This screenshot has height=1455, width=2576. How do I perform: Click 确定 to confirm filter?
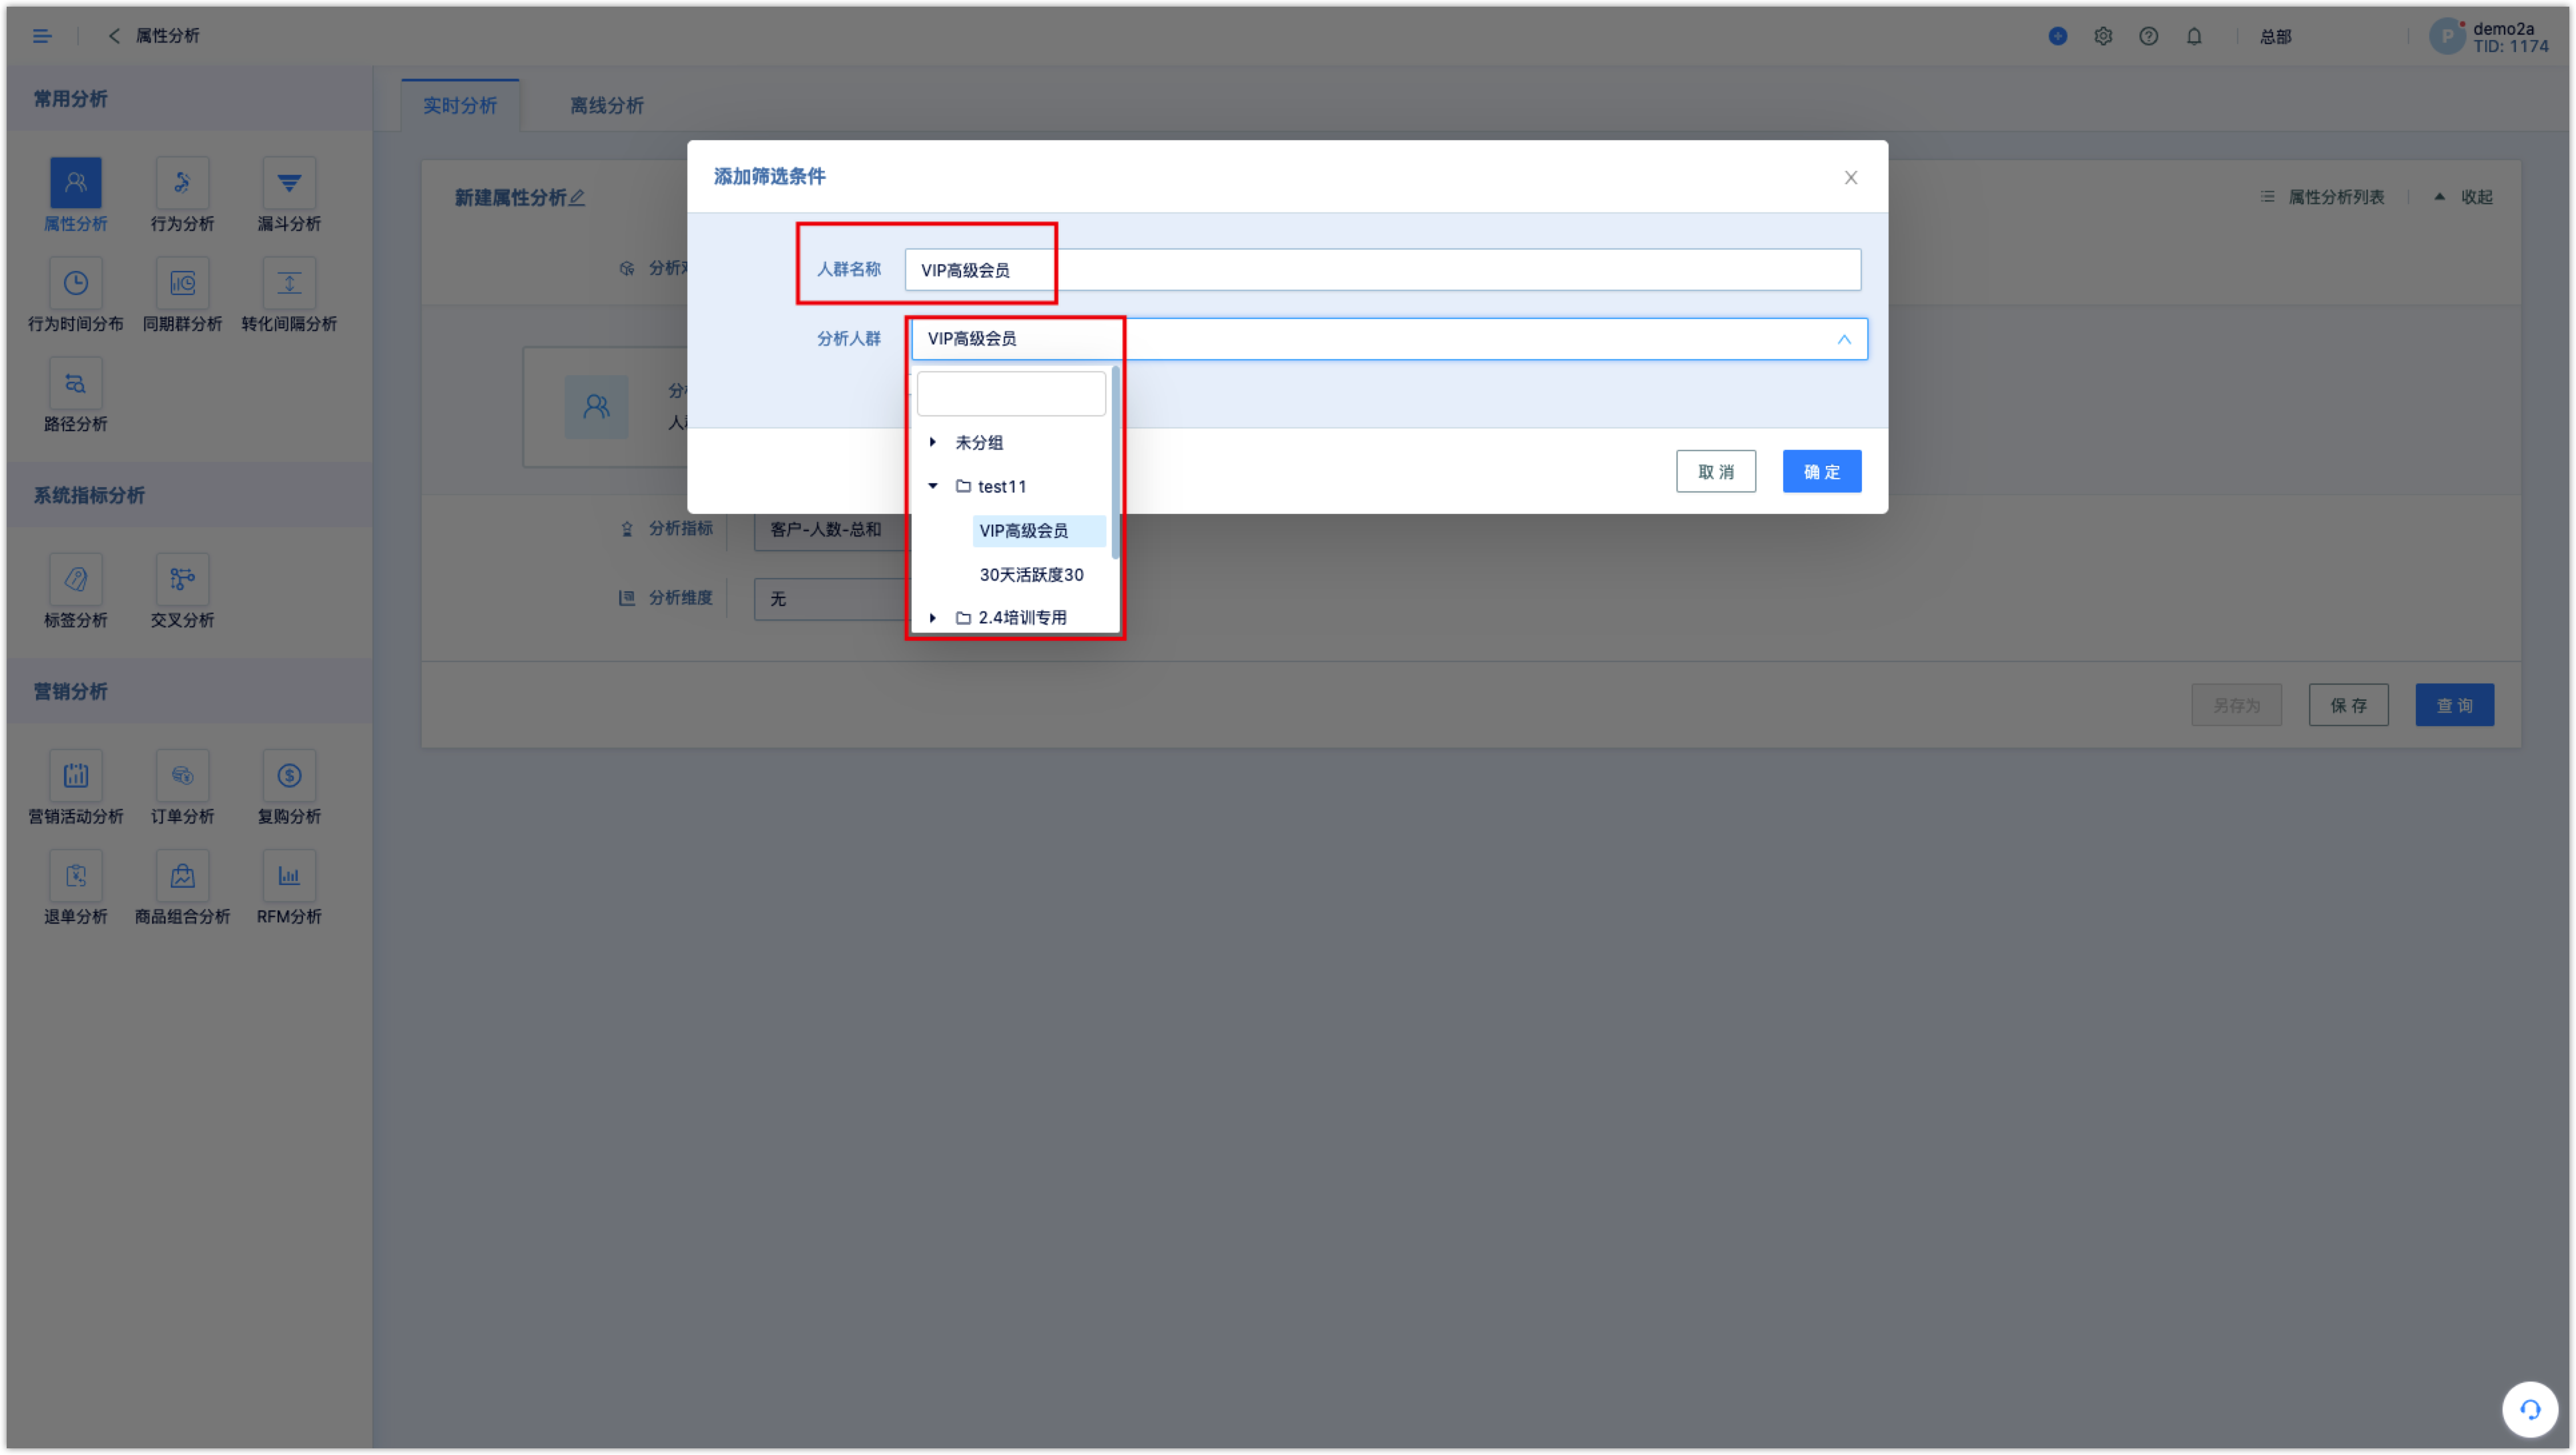[x=1821, y=471]
